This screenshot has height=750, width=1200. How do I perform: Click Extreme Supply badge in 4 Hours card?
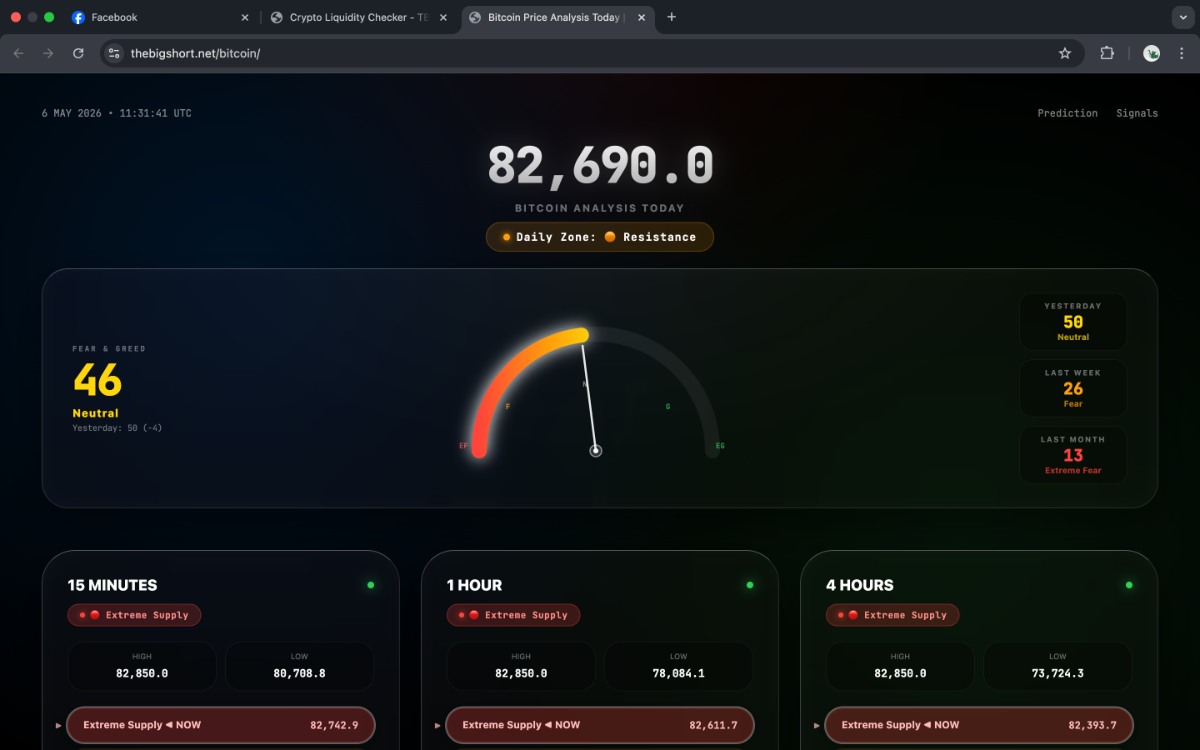tap(892, 615)
